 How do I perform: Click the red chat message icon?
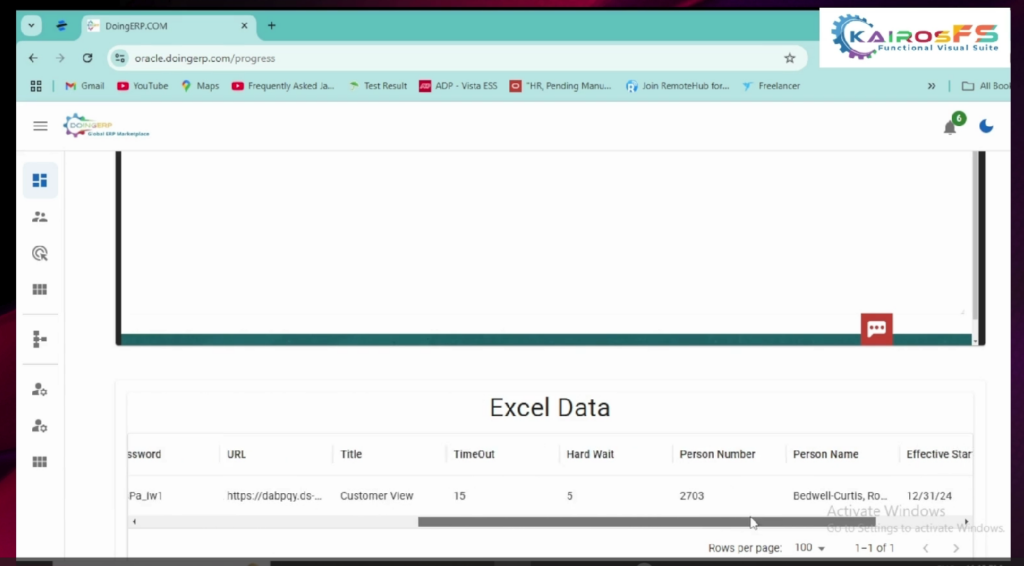point(877,329)
